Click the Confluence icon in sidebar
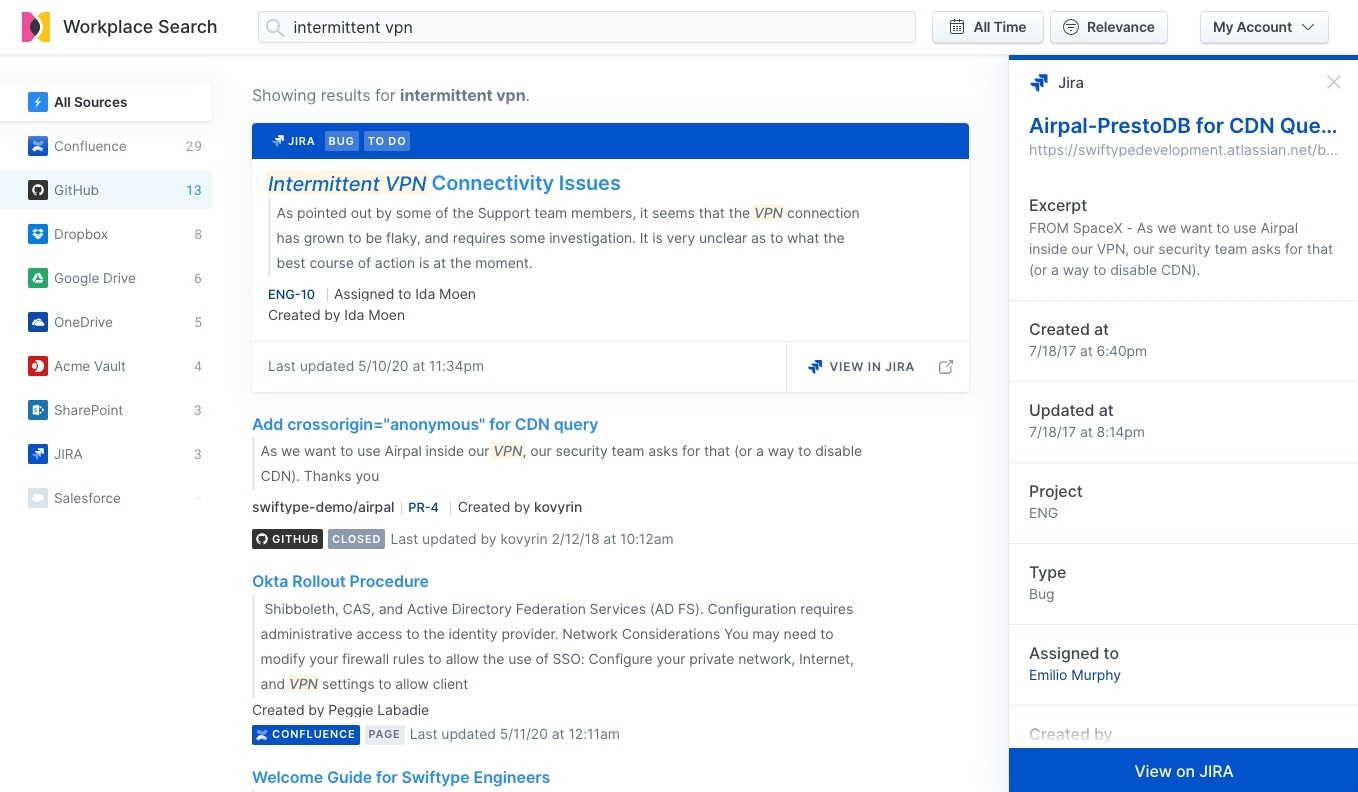The width and height of the screenshot is (1358, 792). (37, 146)
